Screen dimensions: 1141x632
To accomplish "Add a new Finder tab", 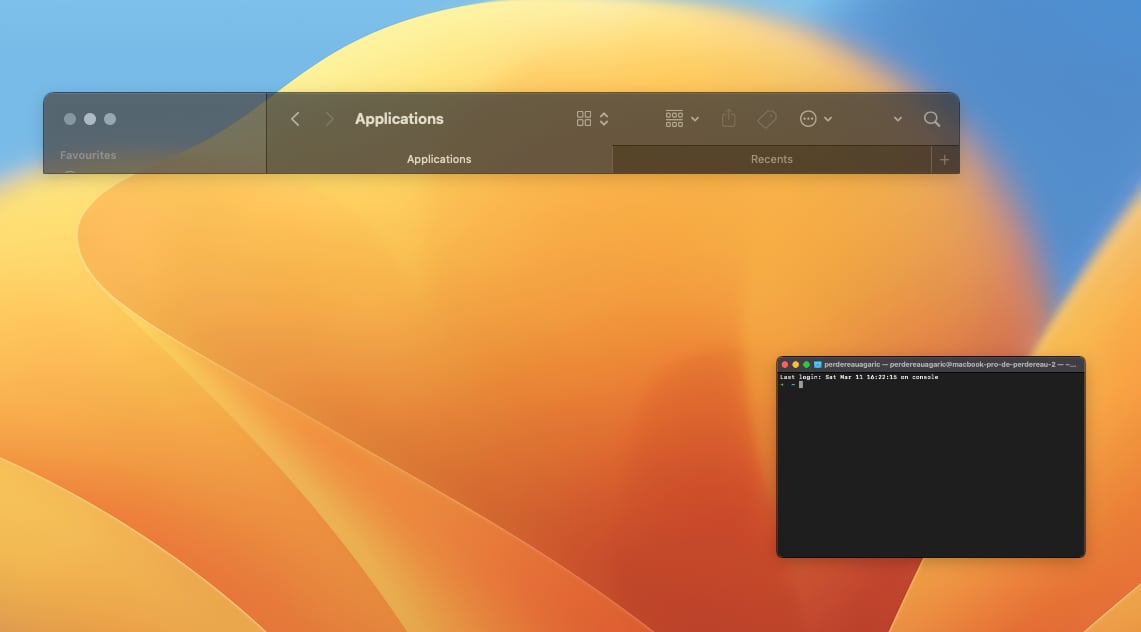I will (x=945, y=159).
